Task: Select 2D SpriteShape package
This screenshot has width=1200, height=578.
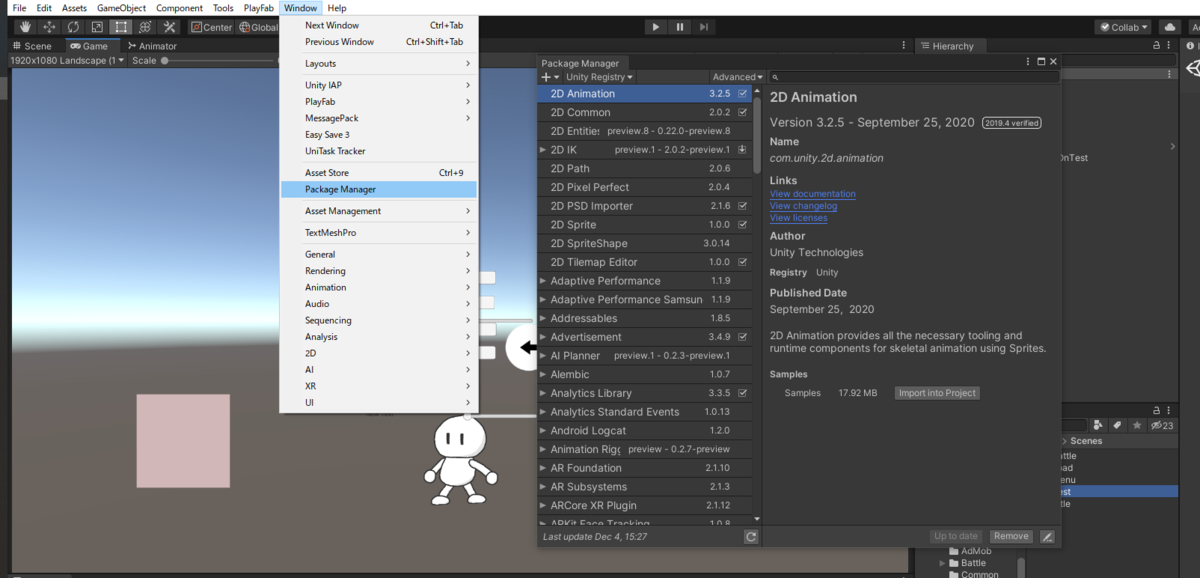Action: (644, 243)
